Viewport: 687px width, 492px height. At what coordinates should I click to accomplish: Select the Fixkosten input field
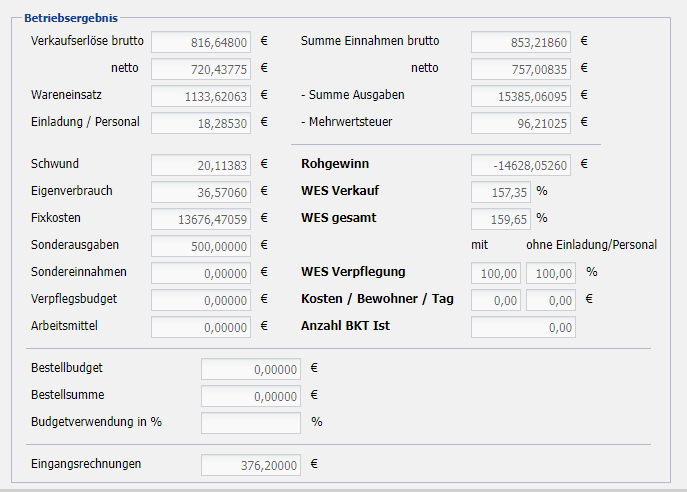pyautogui.click(x=200, y=218)
